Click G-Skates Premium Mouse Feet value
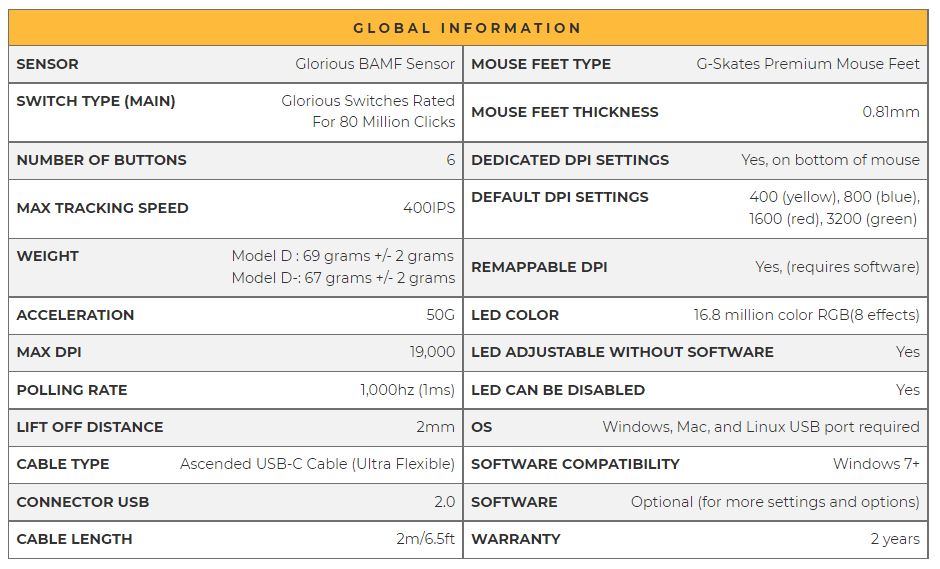The width and height of the screenshot is (940, 569). pyautogui.click(x=808, y=64)
